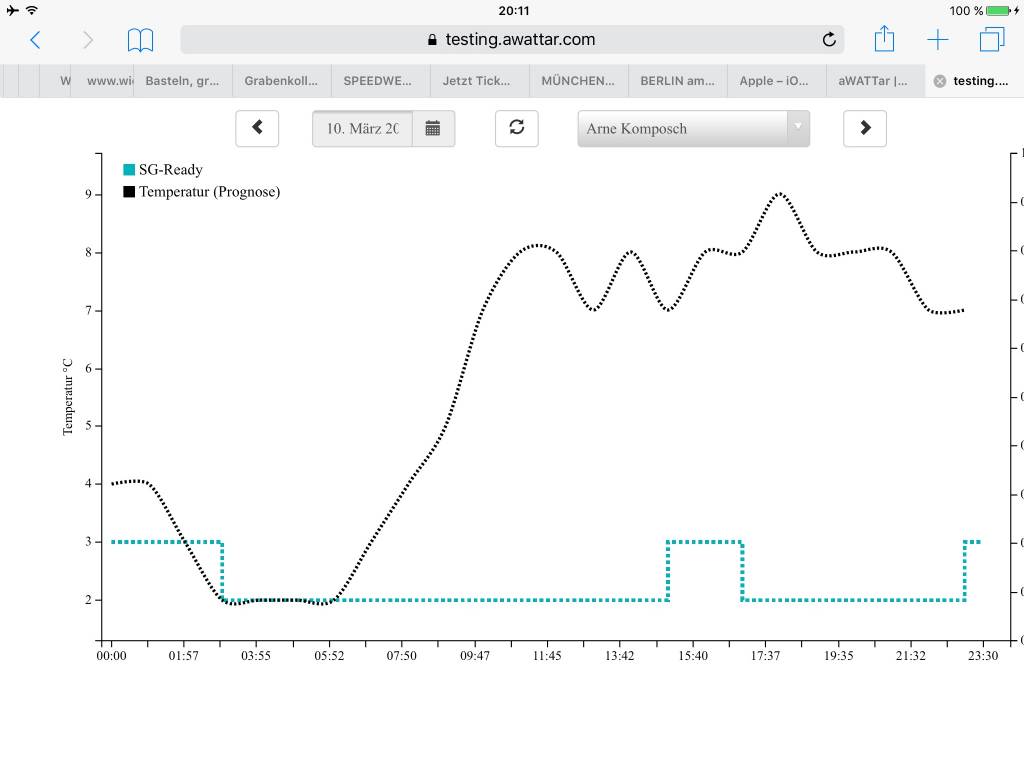Open Safari bookmarks book icon
1024x768 pixels.
(x=140, y=40)
